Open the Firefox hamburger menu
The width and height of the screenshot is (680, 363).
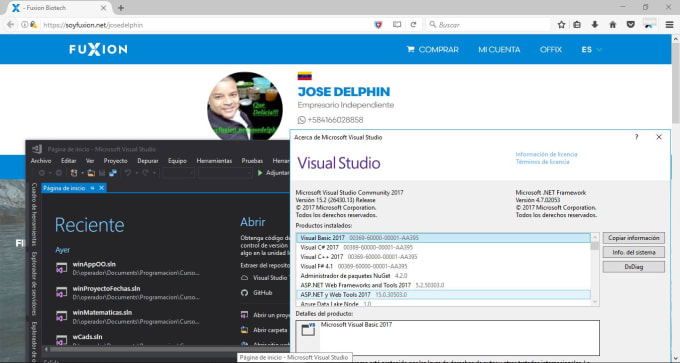pos(669,25)
